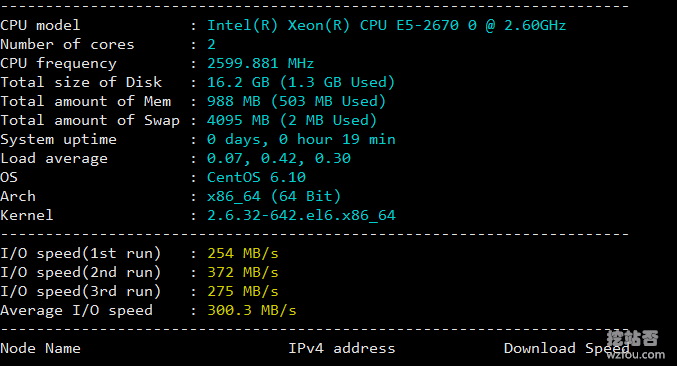
Task: Select the value 2599.881 MHz
Action: 260,63
